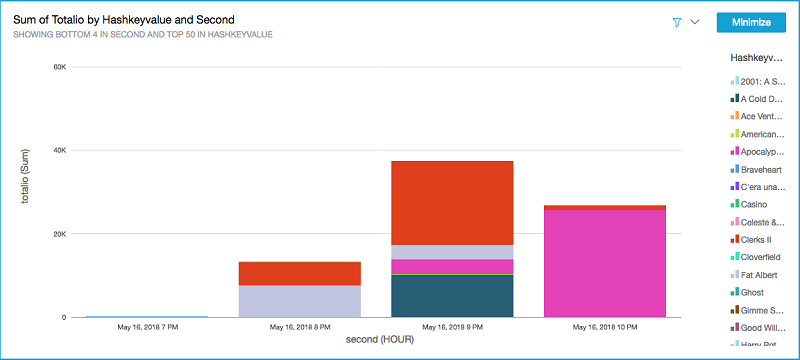Click the Casino legend color icon
800x360 pixels.
735,204
